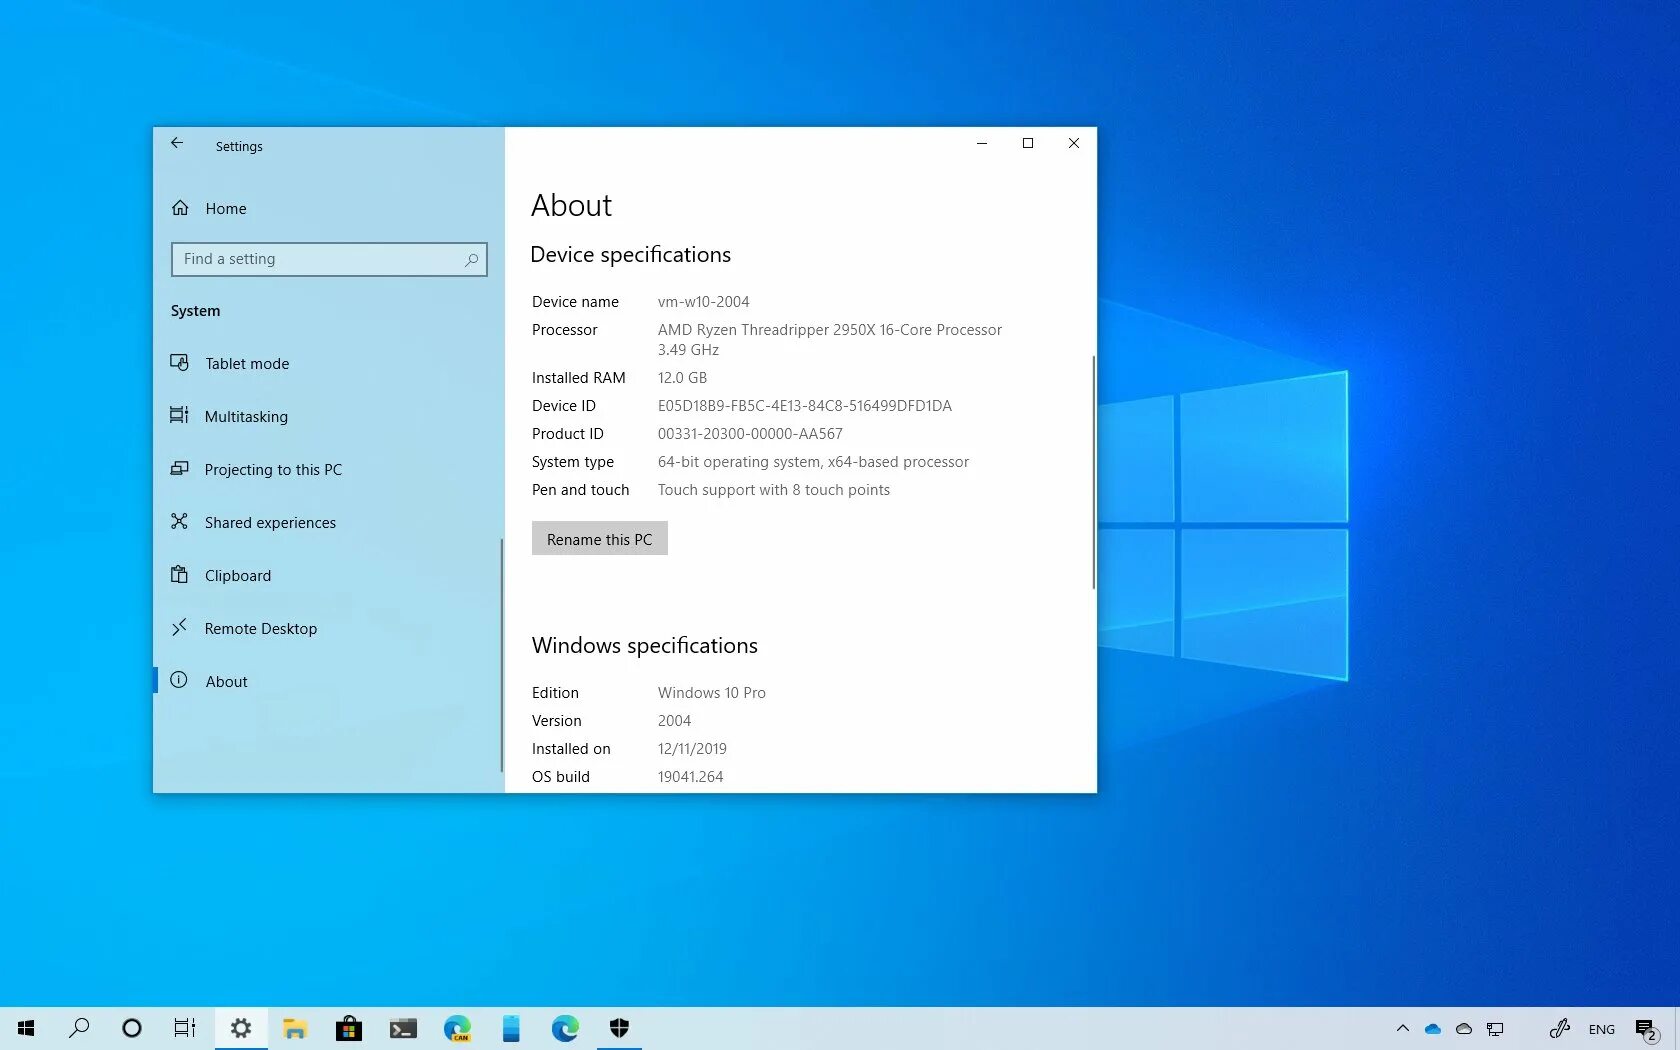Click the Device ID value E05D18B9-FB5C…

[x=804, y=406]
